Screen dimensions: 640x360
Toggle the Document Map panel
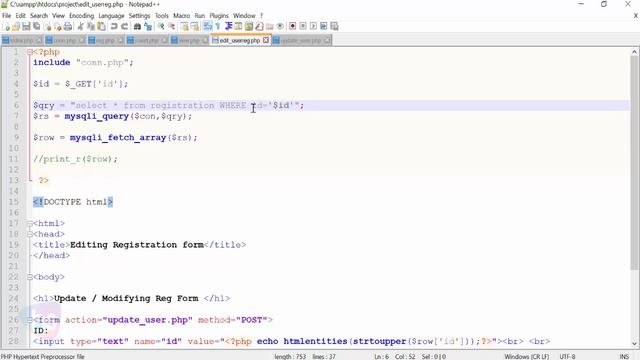pos(249,27)
